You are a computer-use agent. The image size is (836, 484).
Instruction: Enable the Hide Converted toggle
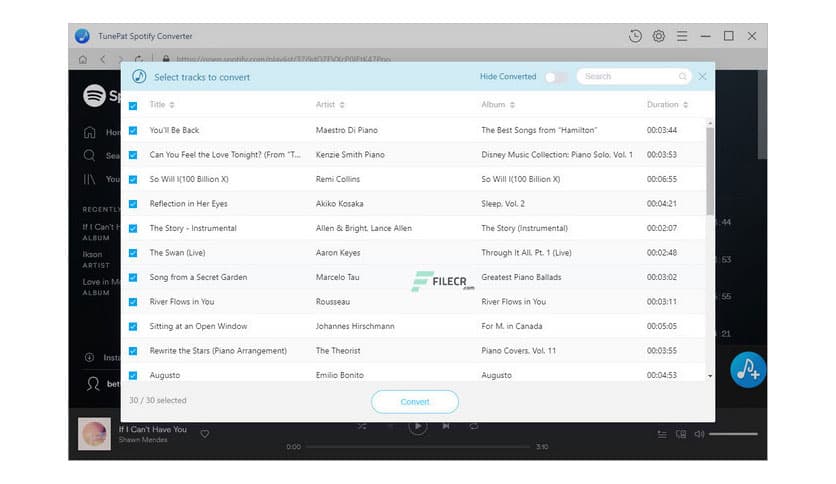coord(556,77)
